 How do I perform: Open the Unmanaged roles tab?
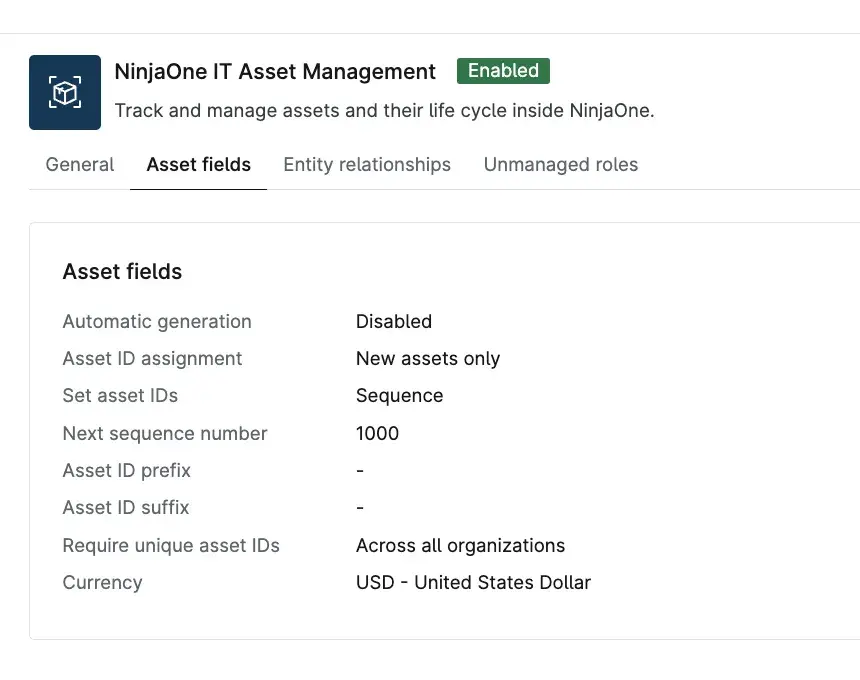(x=561, y=165)
